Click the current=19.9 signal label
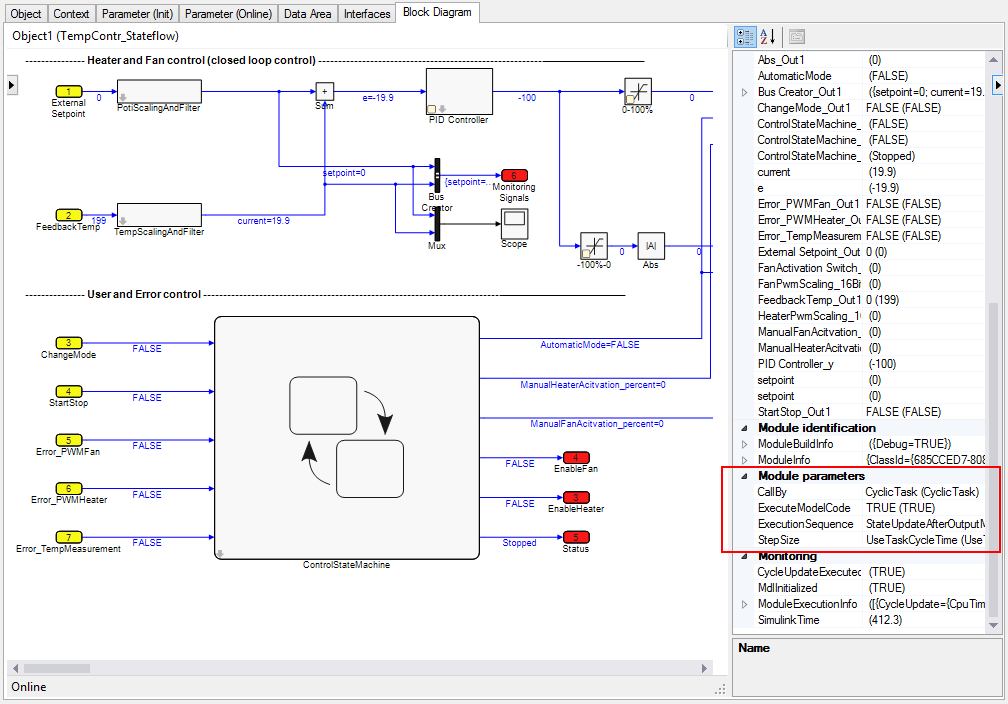 264,221
